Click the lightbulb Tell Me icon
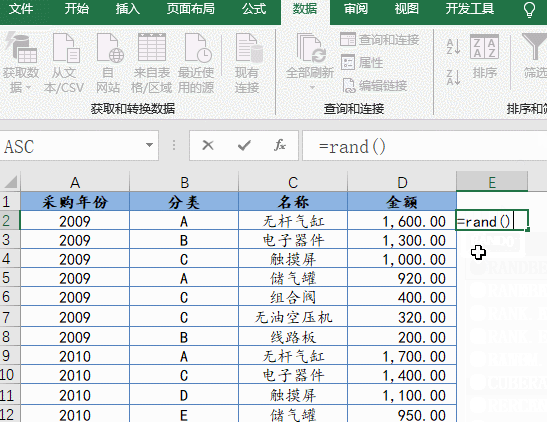 point(529,10)
